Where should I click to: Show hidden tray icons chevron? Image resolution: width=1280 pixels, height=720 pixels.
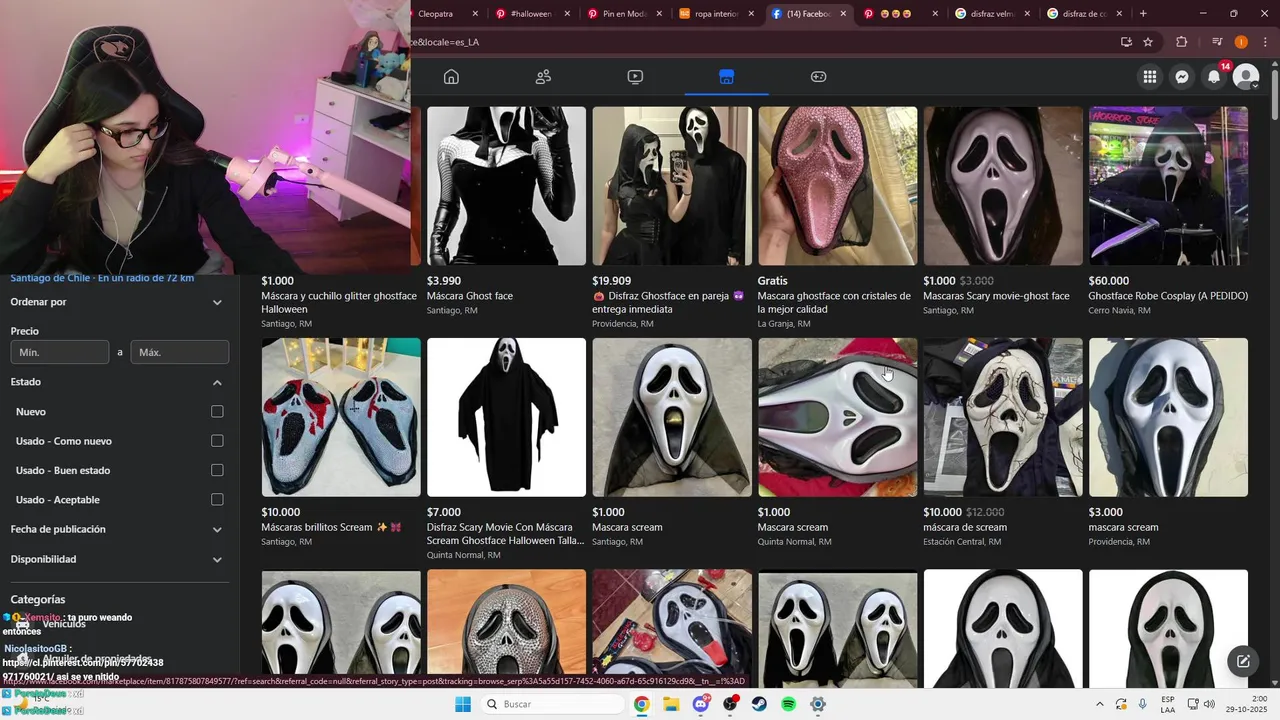[x=1099, y=704]
